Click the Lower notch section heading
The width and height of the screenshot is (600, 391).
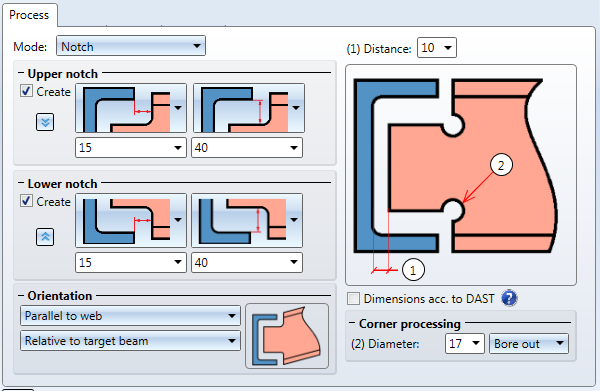coord(62,184)
